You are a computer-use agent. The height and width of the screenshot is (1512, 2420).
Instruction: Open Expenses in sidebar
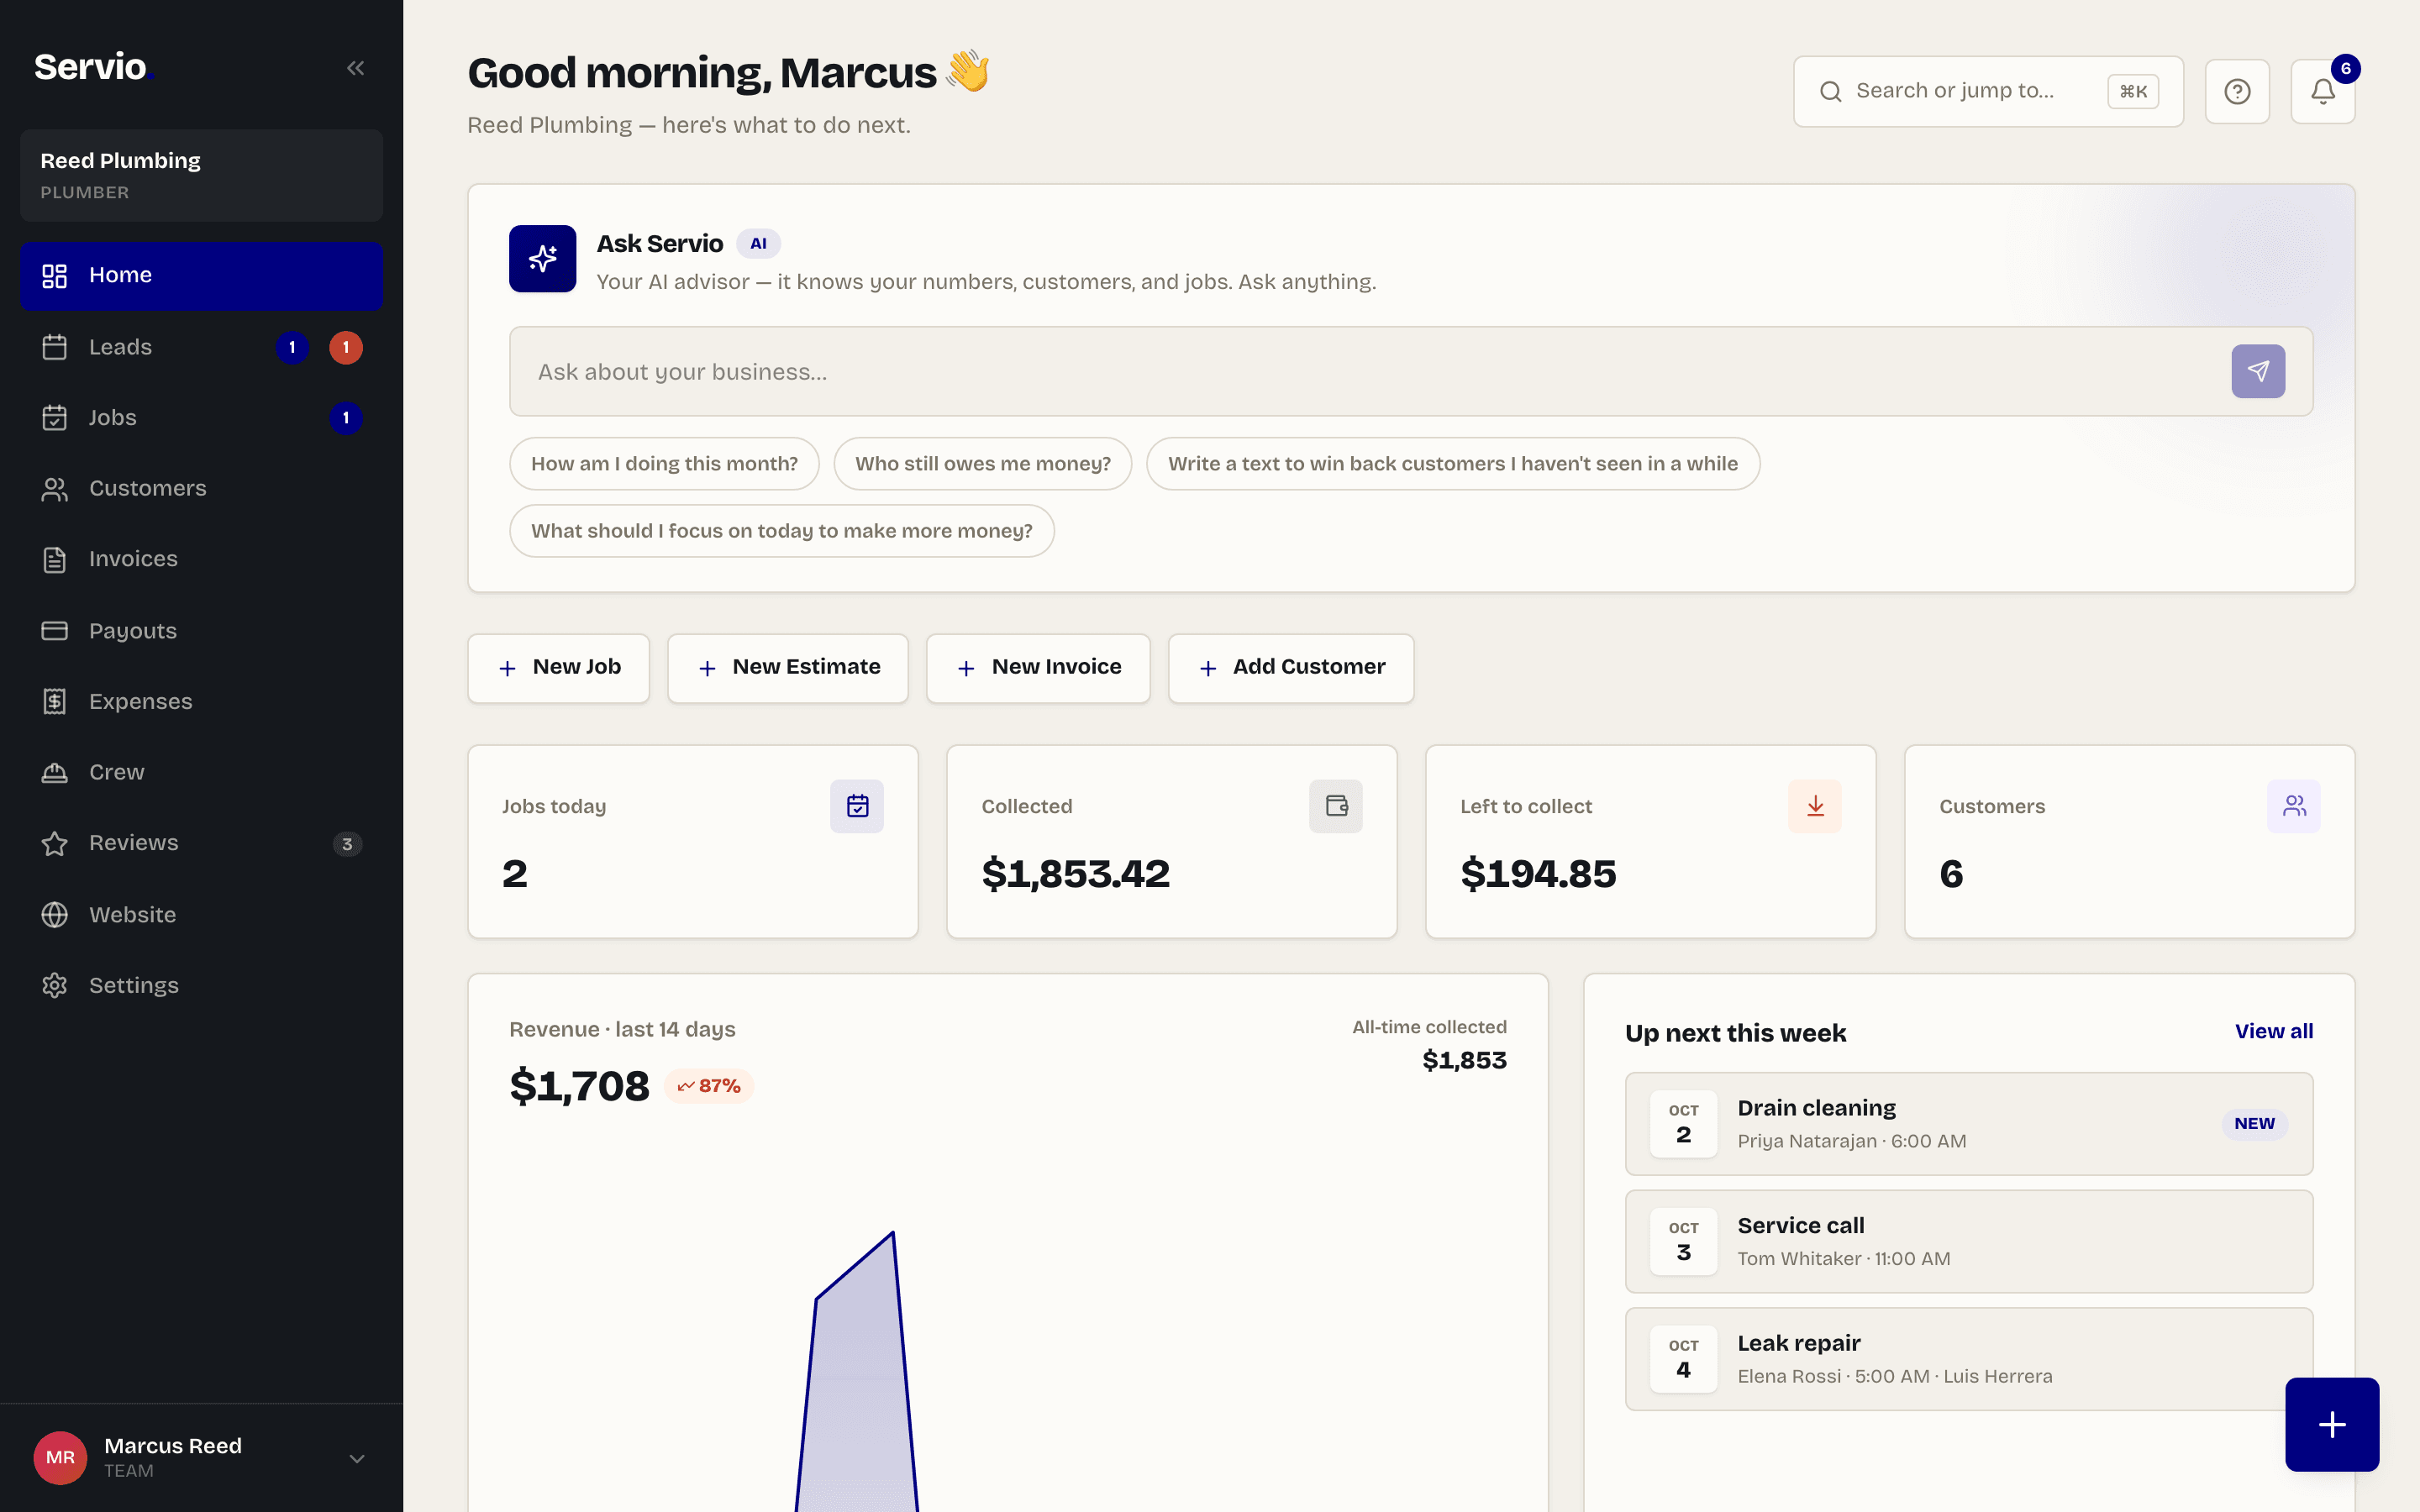(201, 702)
